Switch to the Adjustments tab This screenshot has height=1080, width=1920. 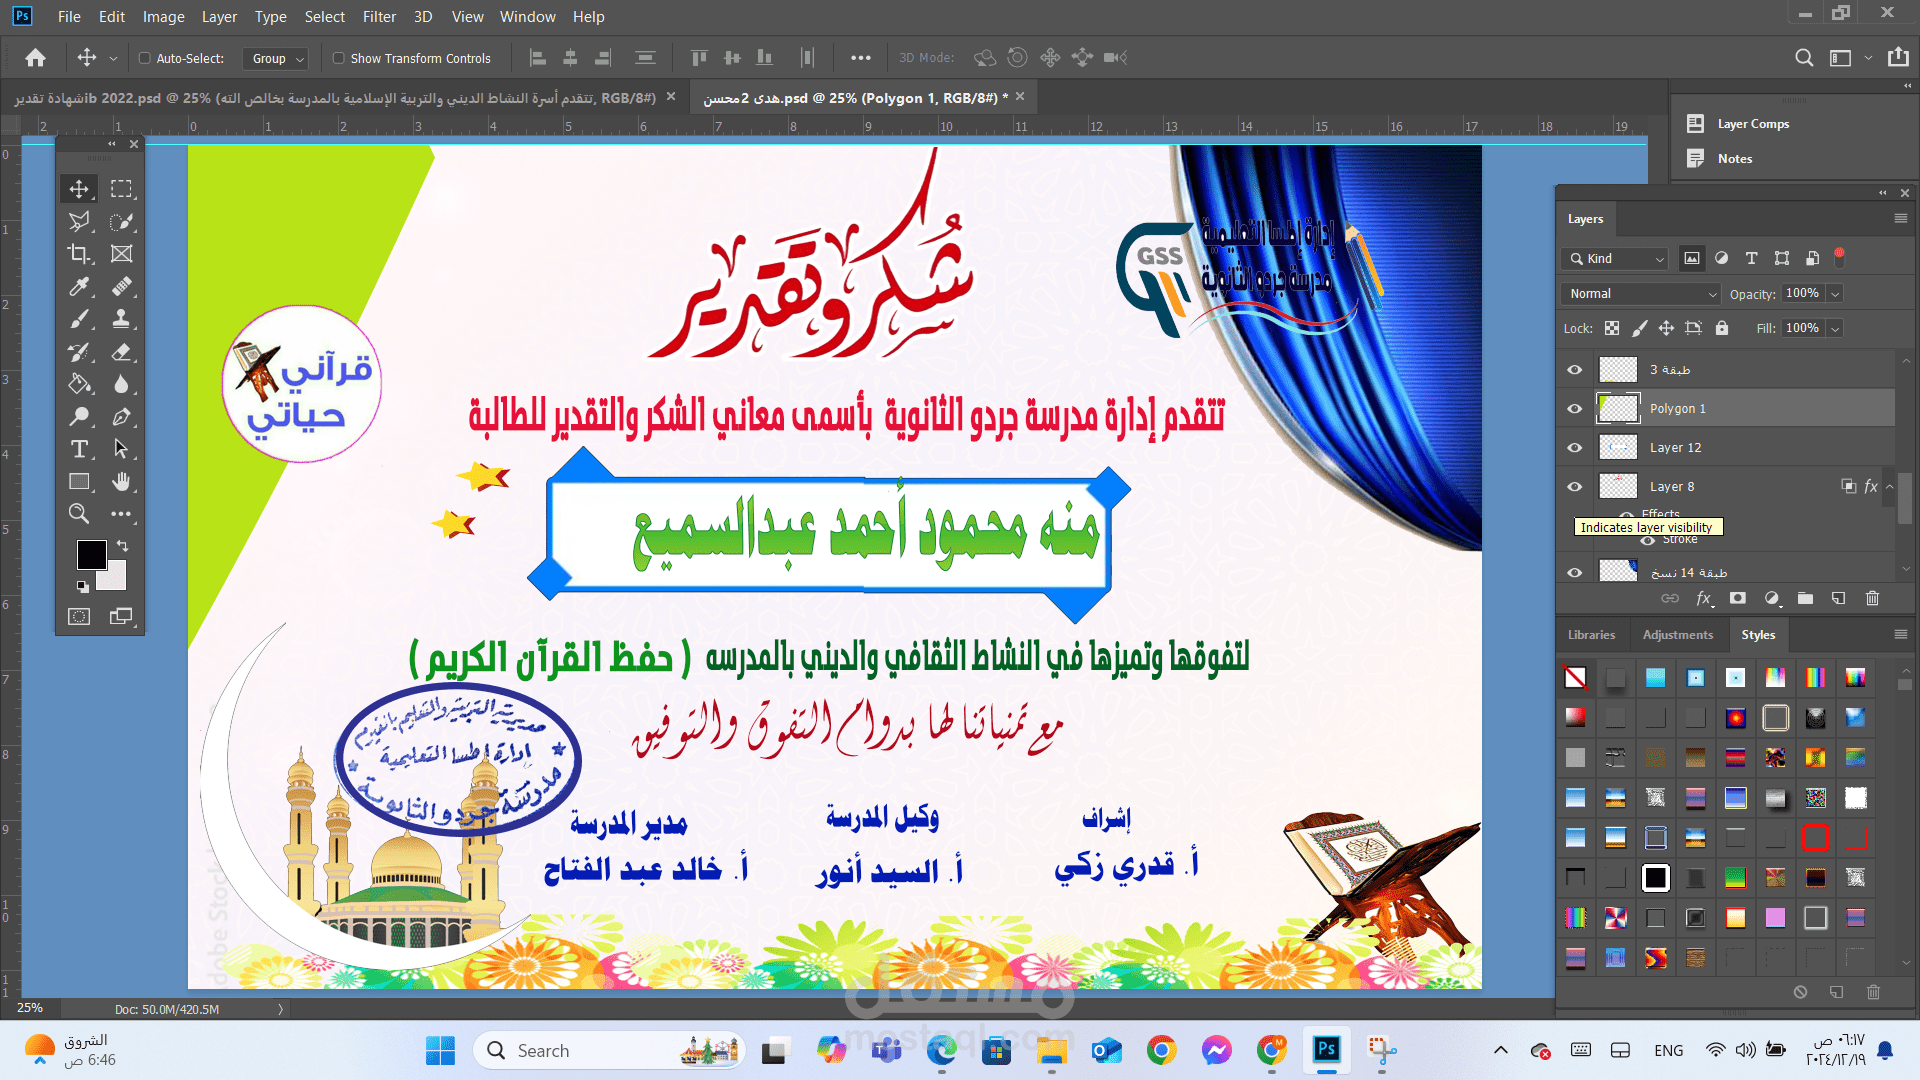(1677, 635)
